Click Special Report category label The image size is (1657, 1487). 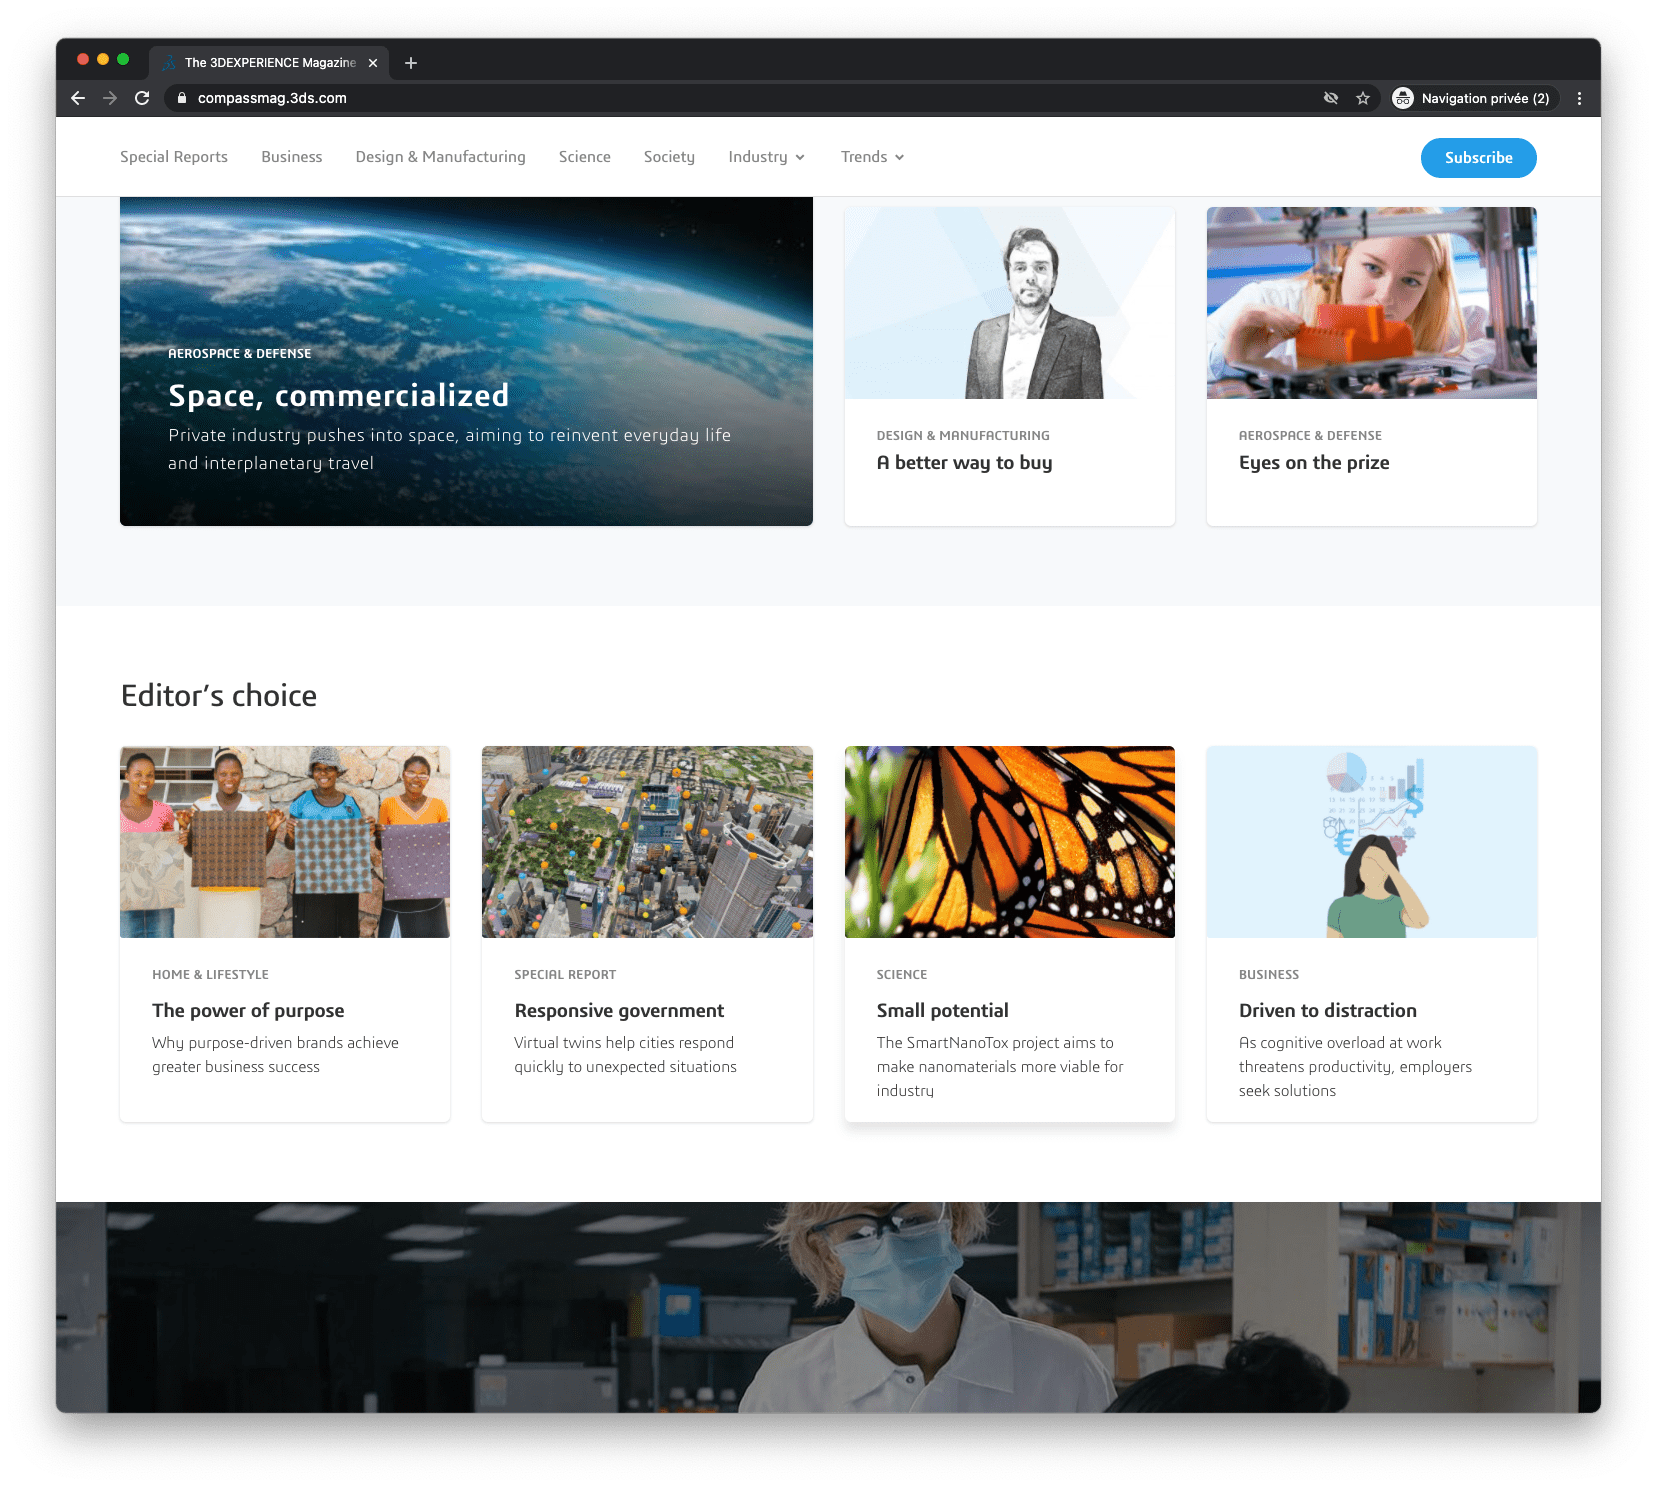pyautogui.click(x=565, y=975)
